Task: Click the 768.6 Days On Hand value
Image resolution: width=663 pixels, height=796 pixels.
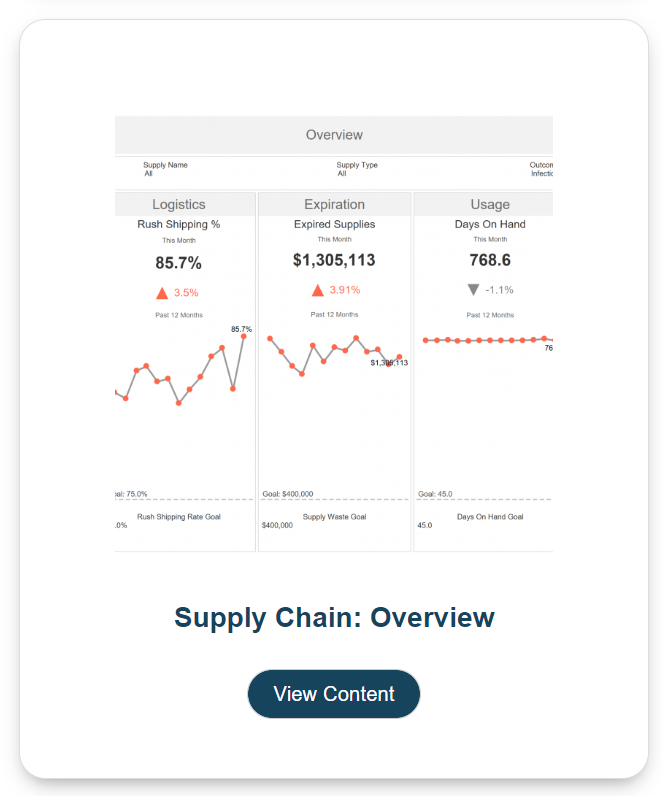Action: click(x=489, y=261)
